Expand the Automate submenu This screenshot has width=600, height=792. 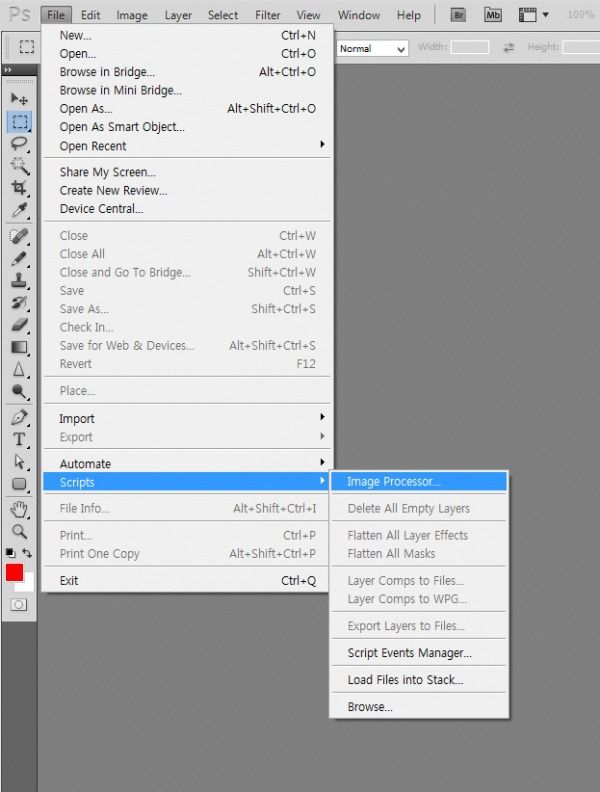187,464
